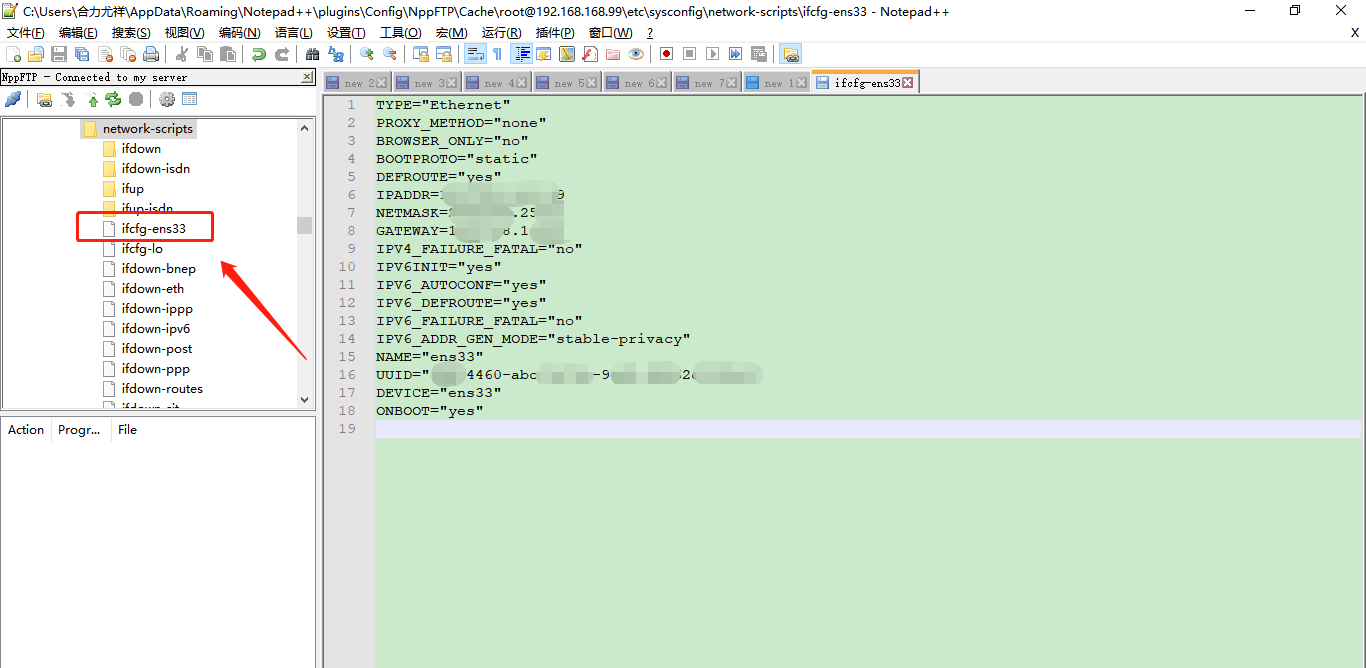The height and width of the screenshot is (668, 1366).
Task: Click the Progr... column header
Action: 80,429
